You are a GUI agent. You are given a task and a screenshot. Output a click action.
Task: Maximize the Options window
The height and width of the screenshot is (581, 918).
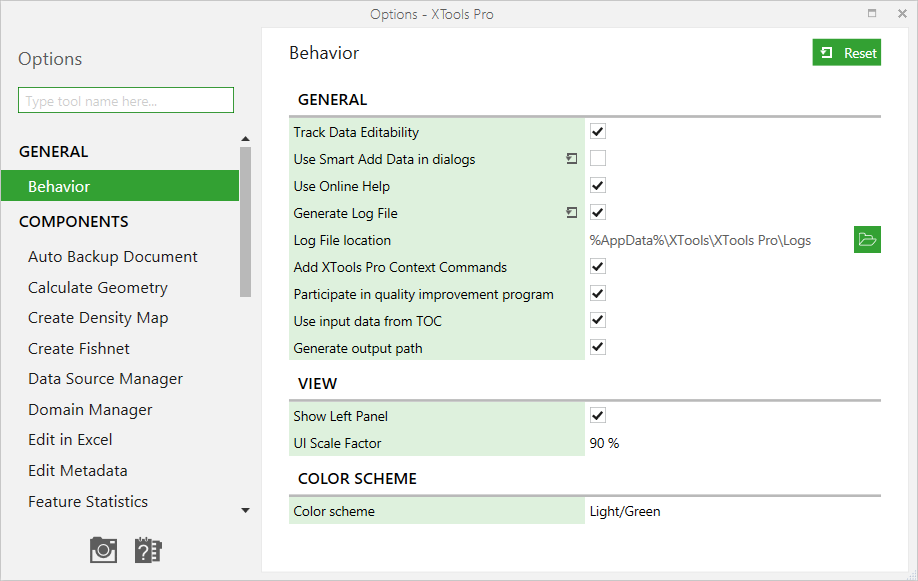(872, 13)
